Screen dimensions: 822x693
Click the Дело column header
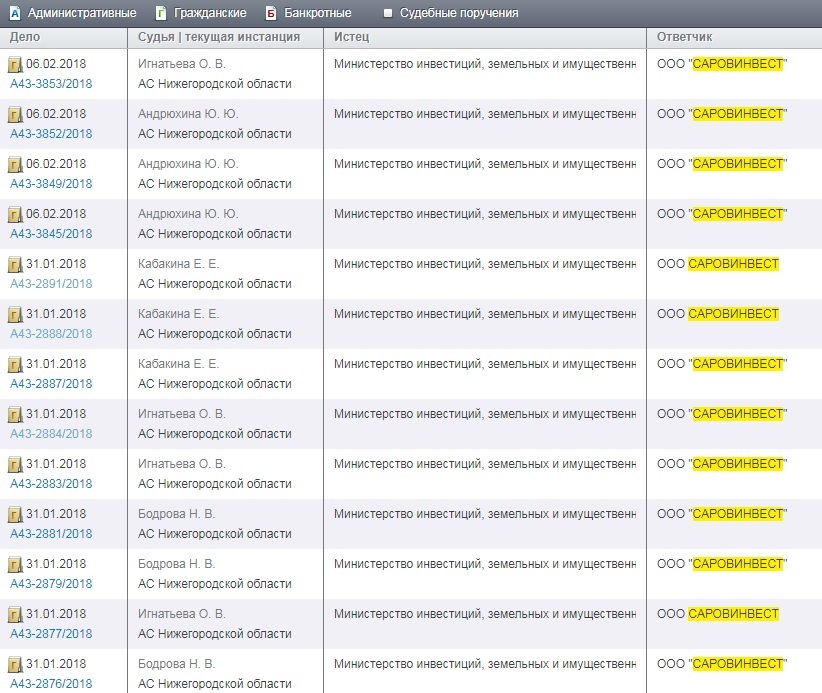[24, 37]
